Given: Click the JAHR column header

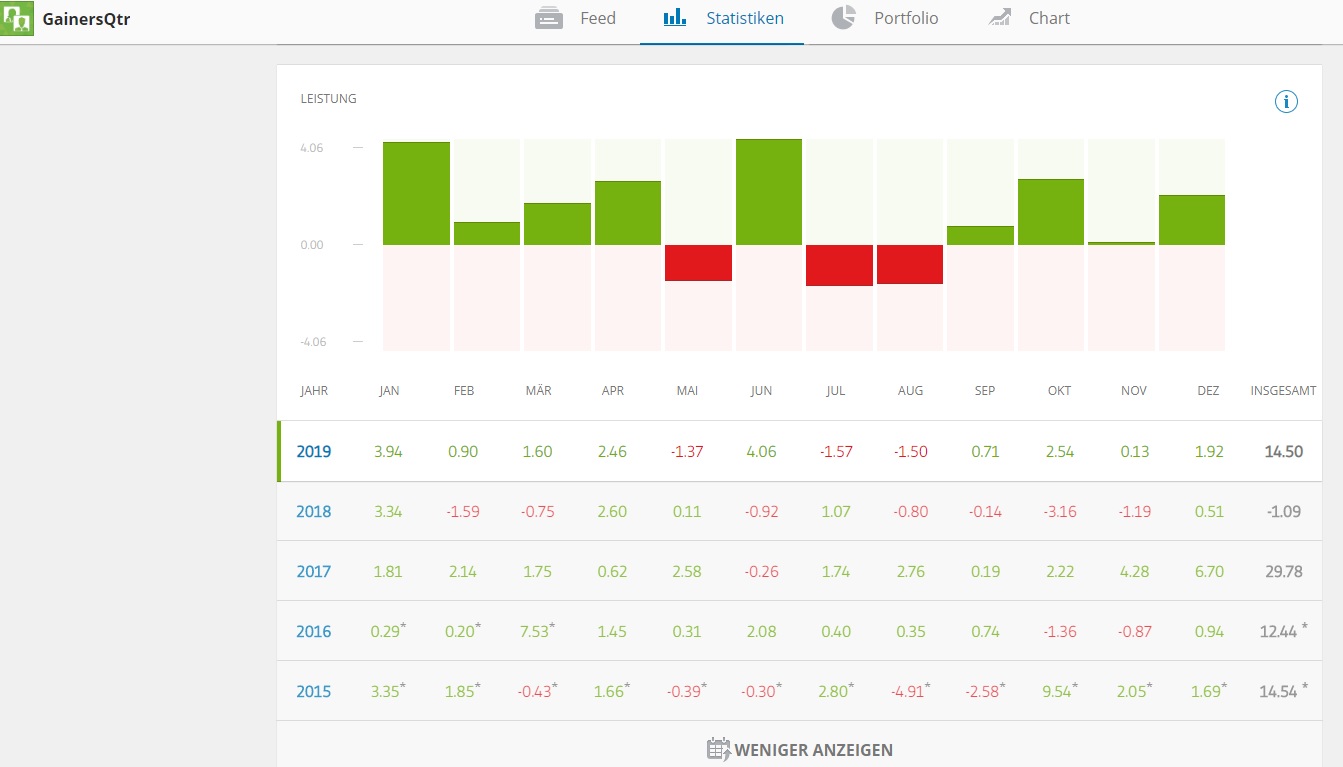Looking at the screenshot, I should pyautogui.click(x=314, y=391).
